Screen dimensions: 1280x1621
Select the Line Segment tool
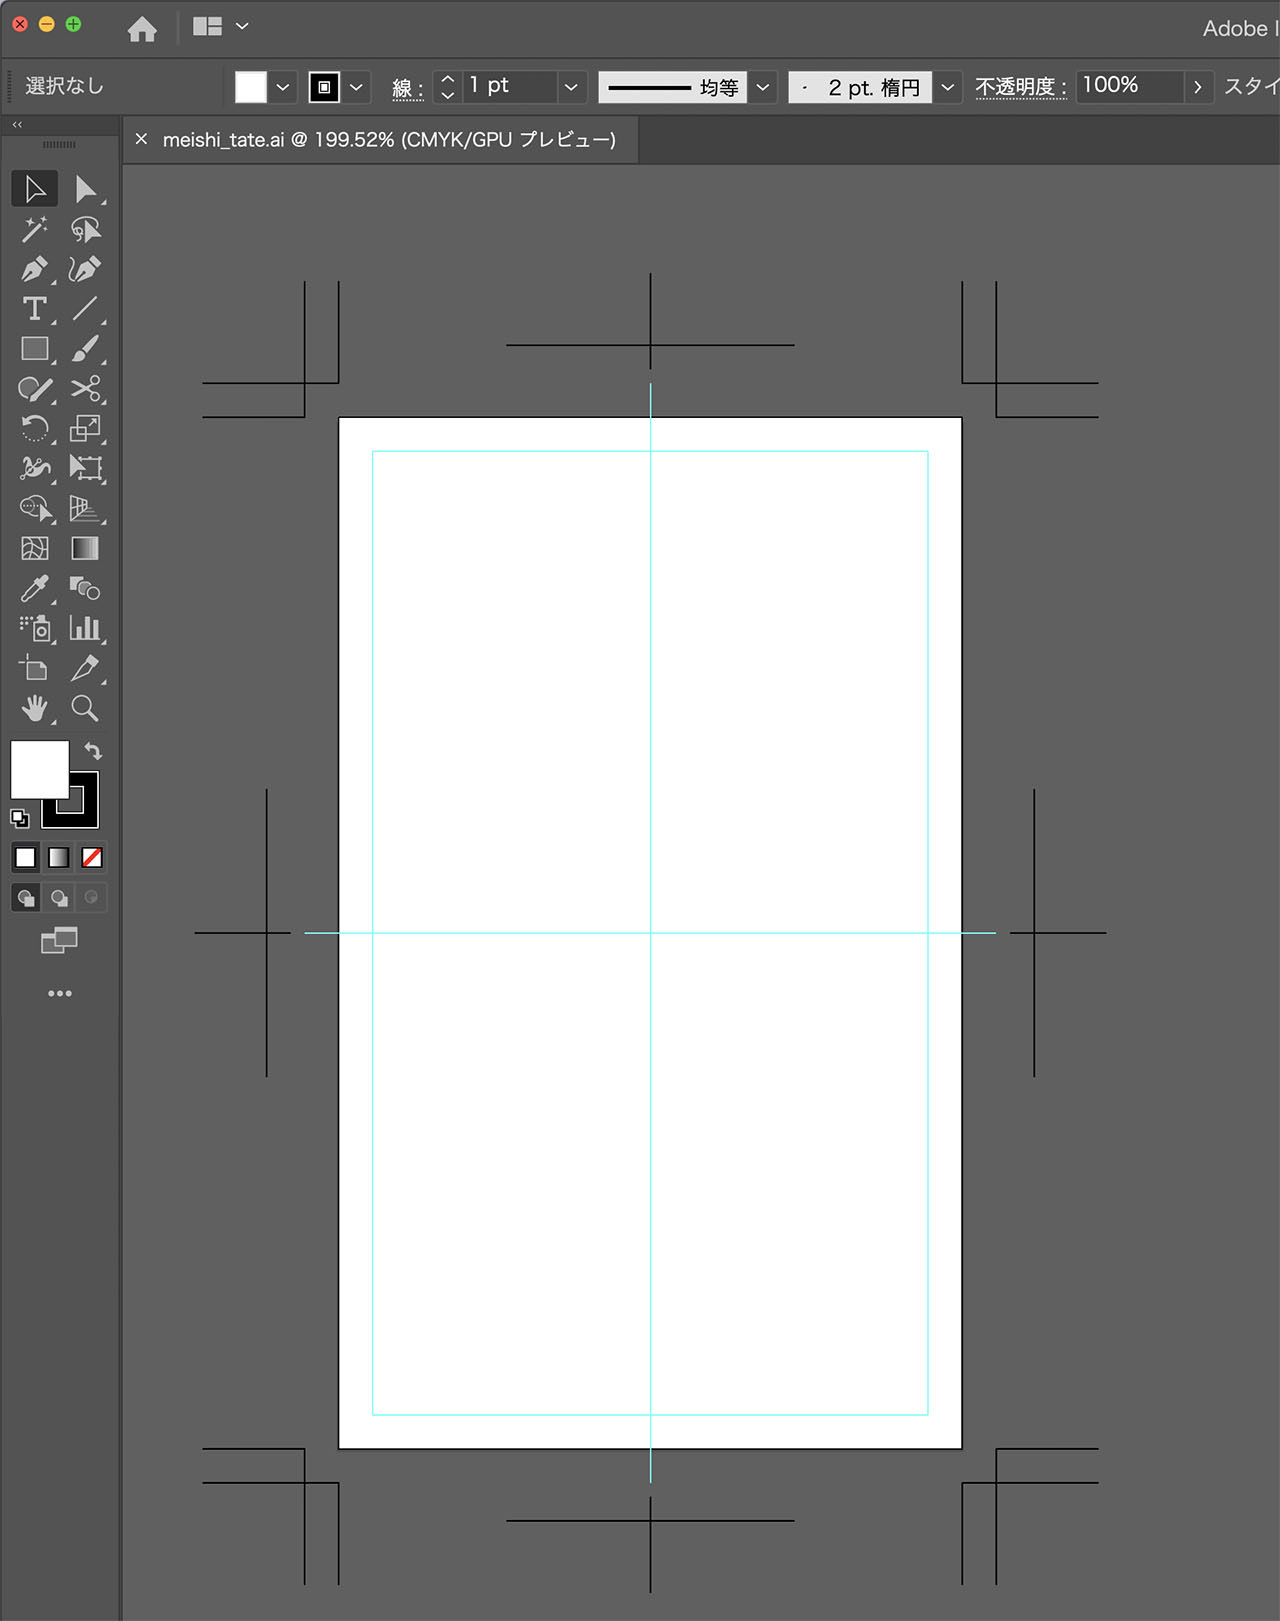pos(85,309)
